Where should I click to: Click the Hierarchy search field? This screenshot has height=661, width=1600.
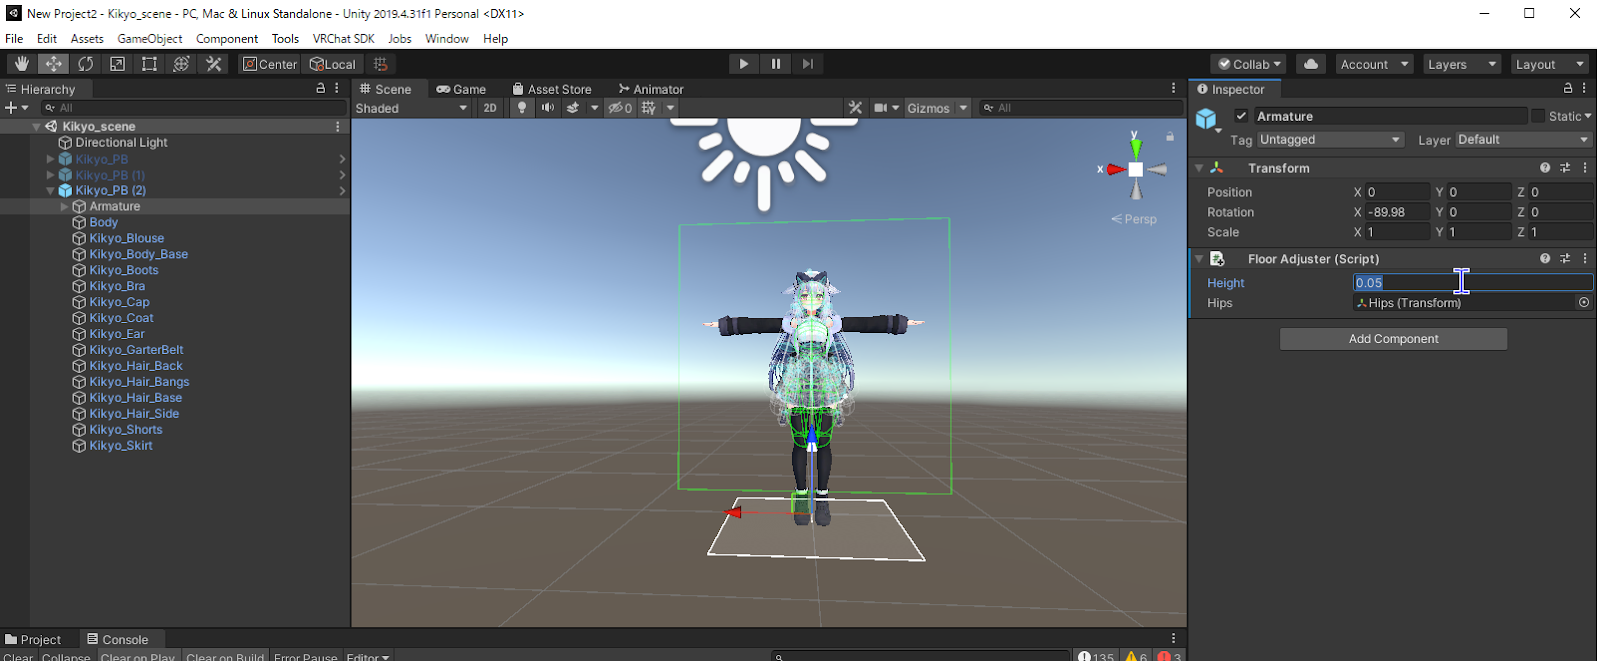[x=194, y=108]
